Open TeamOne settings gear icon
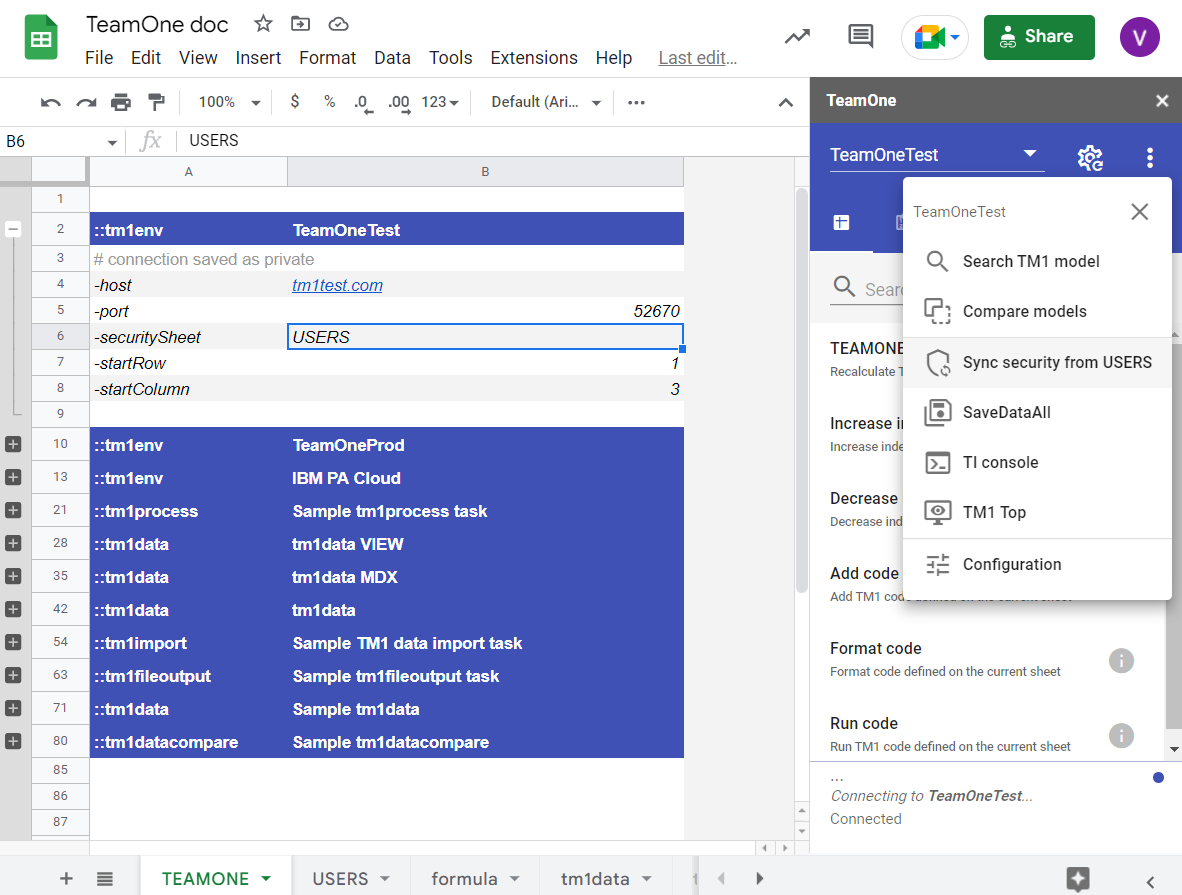The height and width of the screenshot is (895, 1182). (x=1090, y=158)
